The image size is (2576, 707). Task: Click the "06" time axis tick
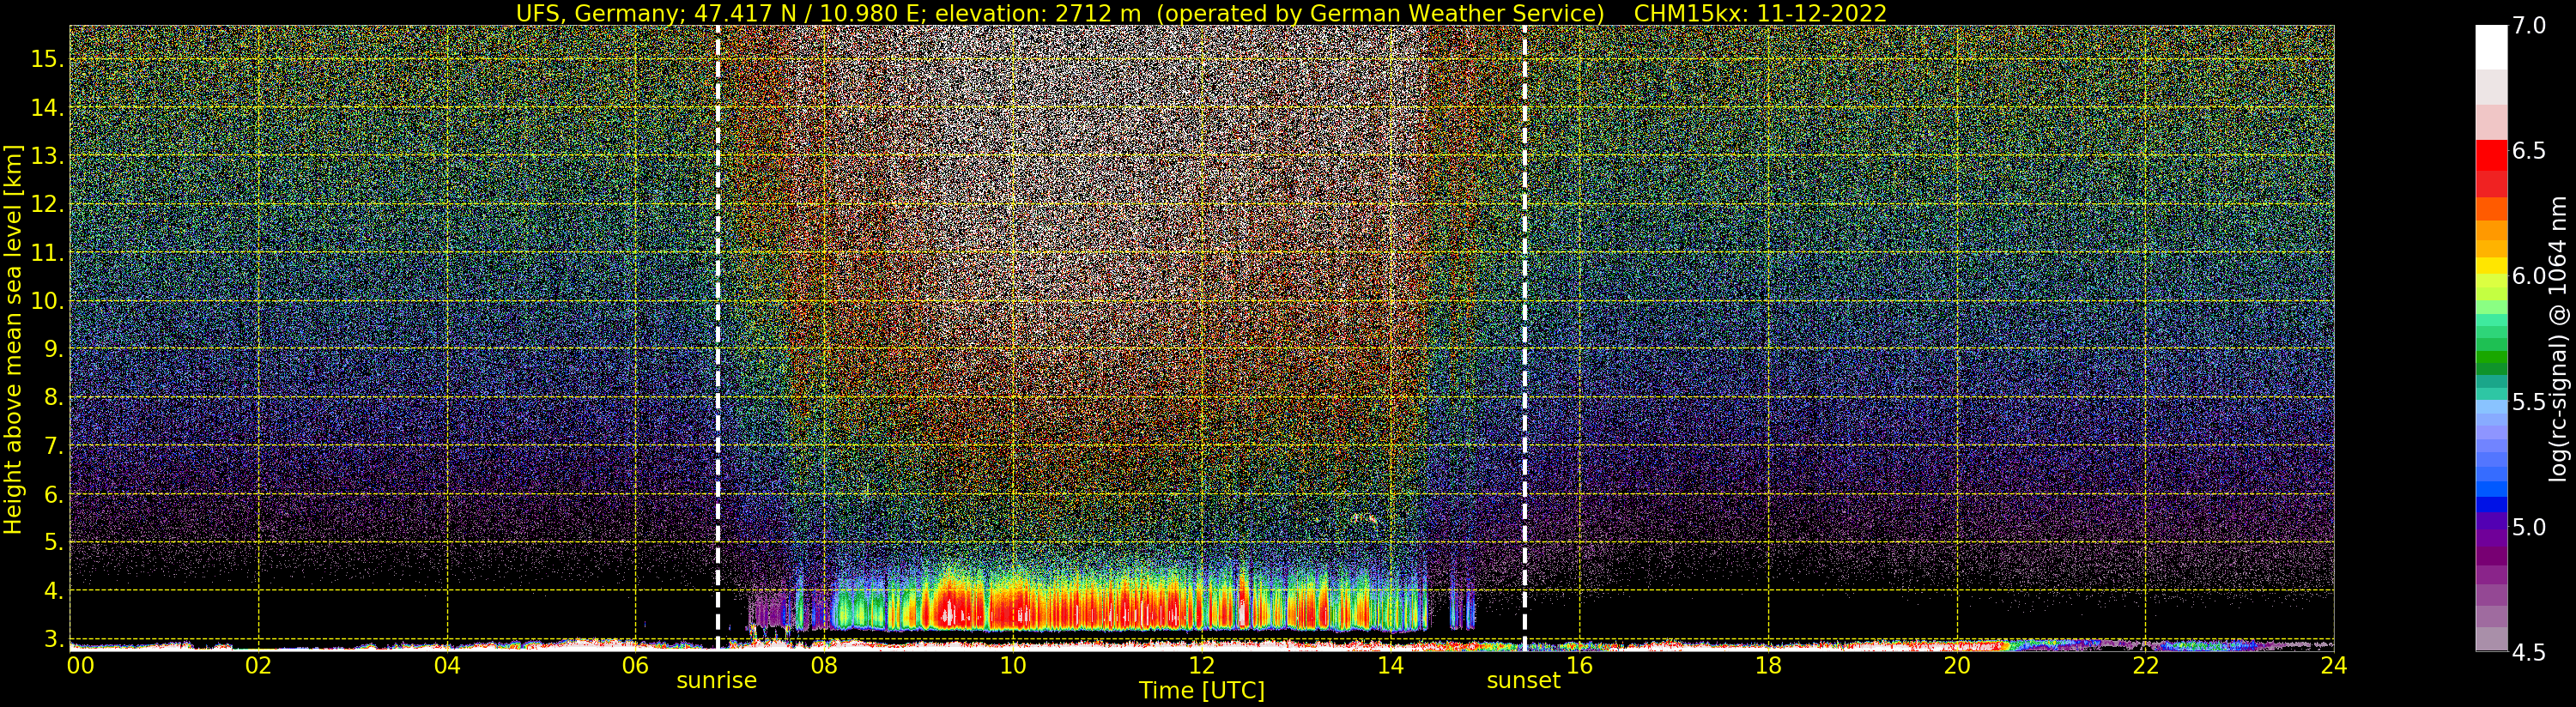point(635,666)
